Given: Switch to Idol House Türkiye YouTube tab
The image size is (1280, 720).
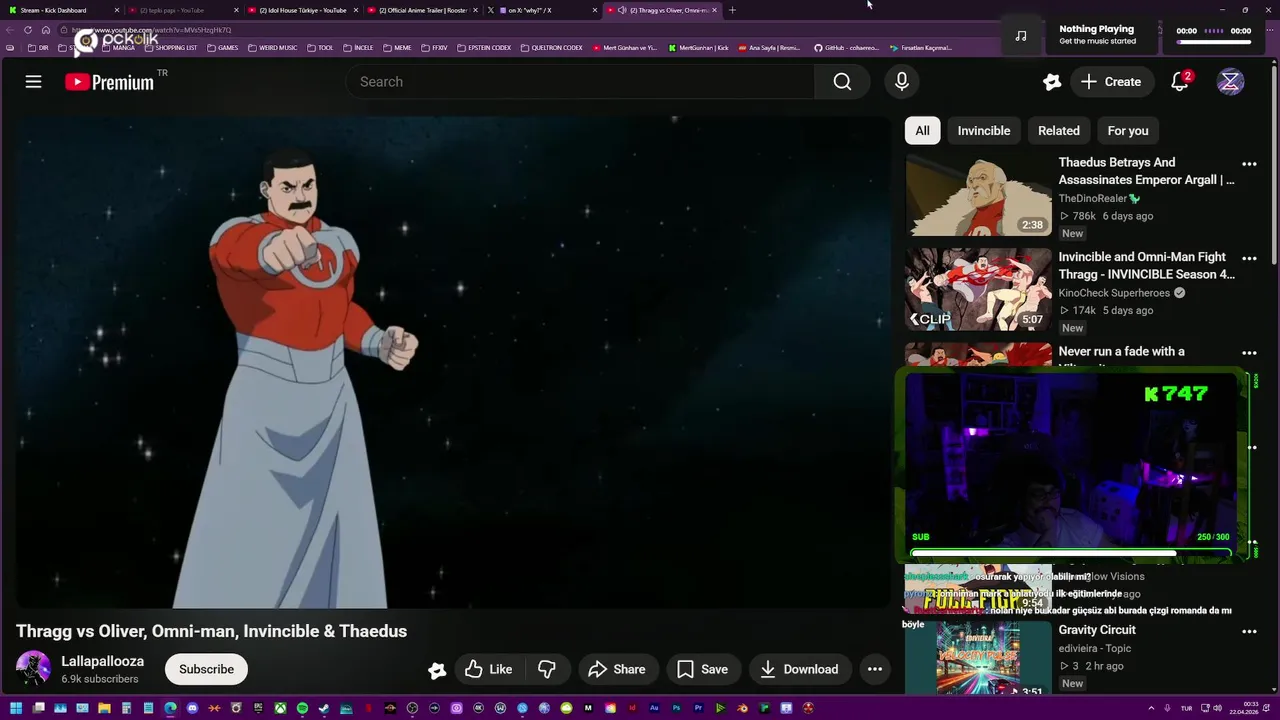Looking at the screenshot, I should coord(303,10).
